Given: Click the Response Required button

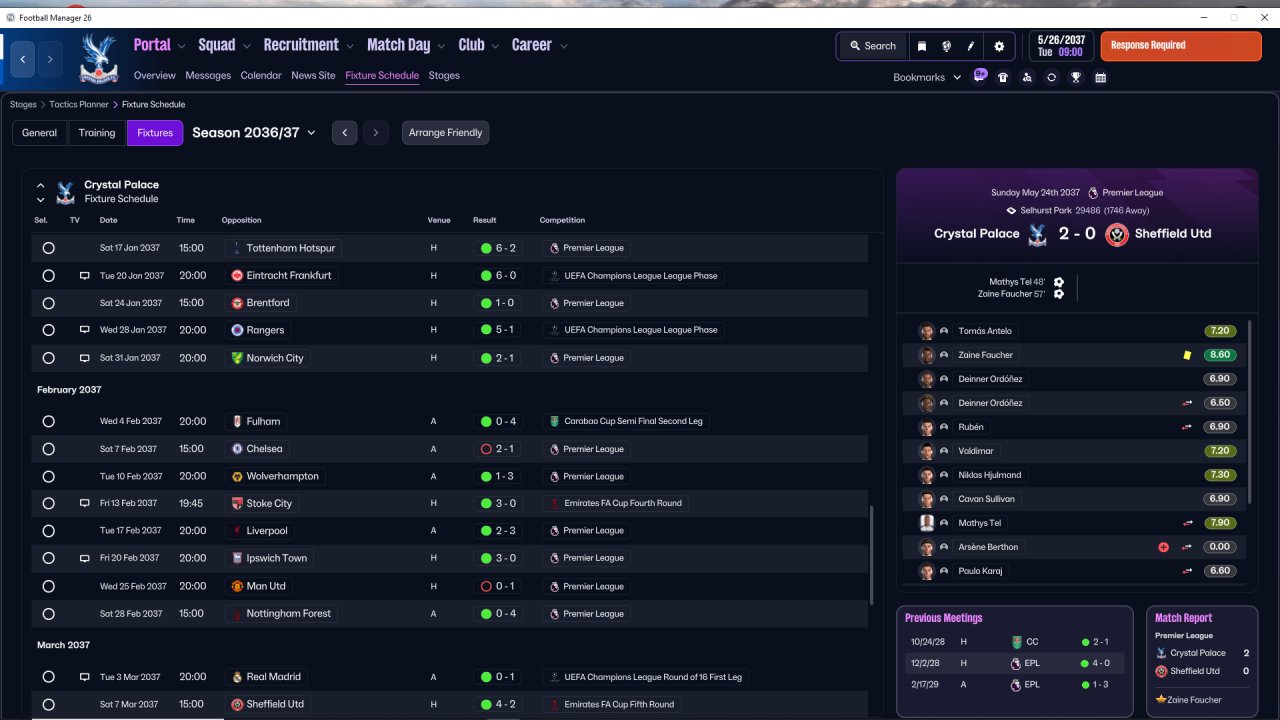Looking at the screenshot, I should (x=1181, y=46).
